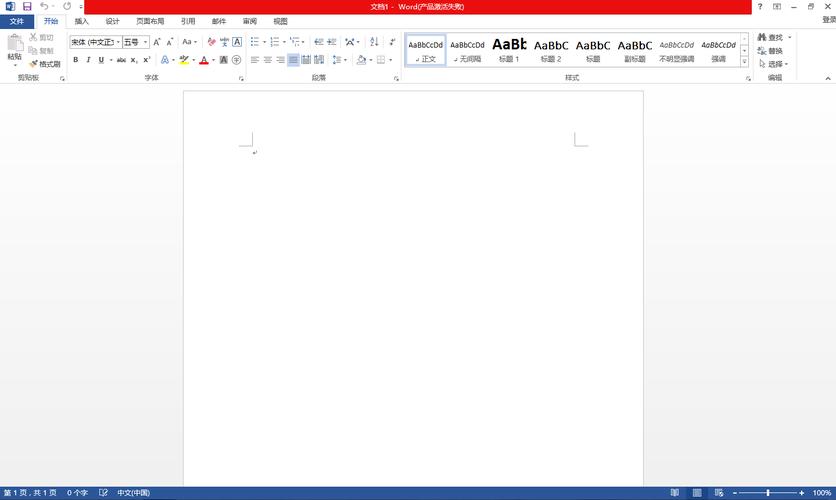Screen dimensions: 836x500
Task: Open the borders dropdown
Action: [390, 60]
